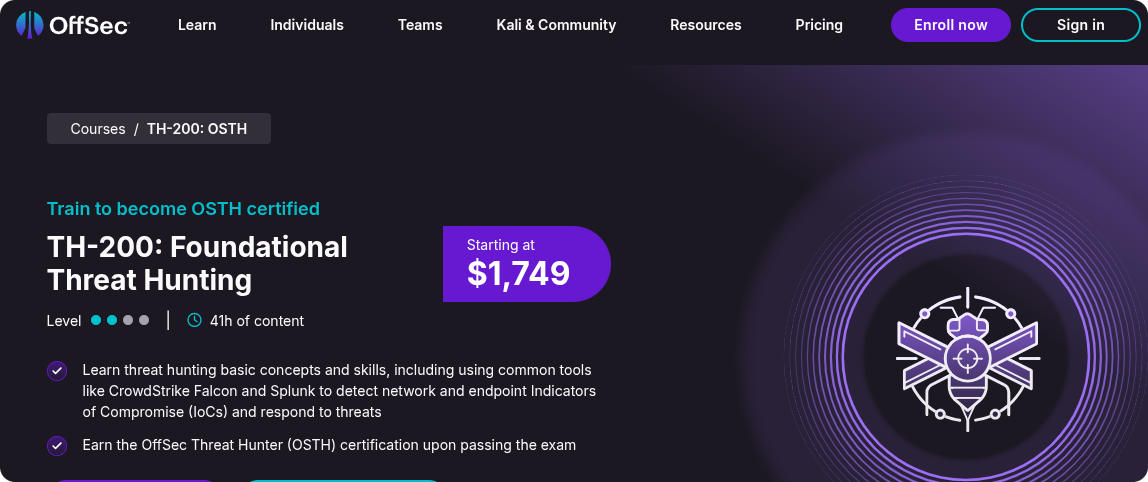
Task: Click the Train to become OSTH certified text
Action: pyautogui.click(x=183, y=209)
